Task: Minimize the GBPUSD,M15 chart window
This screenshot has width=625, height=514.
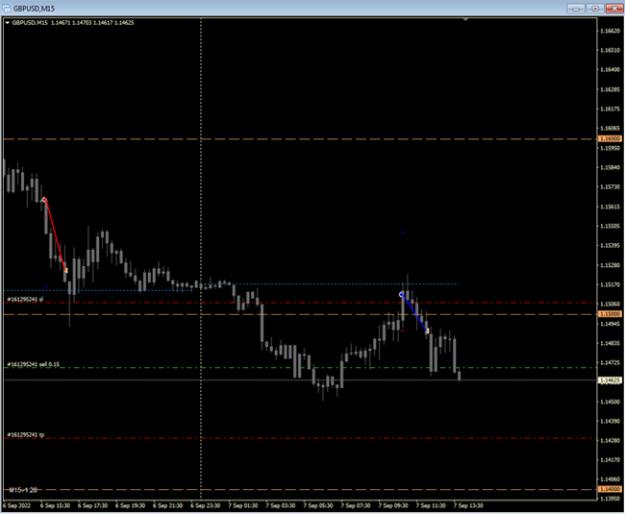Action: pyautogui.click(x=576, y=8)
